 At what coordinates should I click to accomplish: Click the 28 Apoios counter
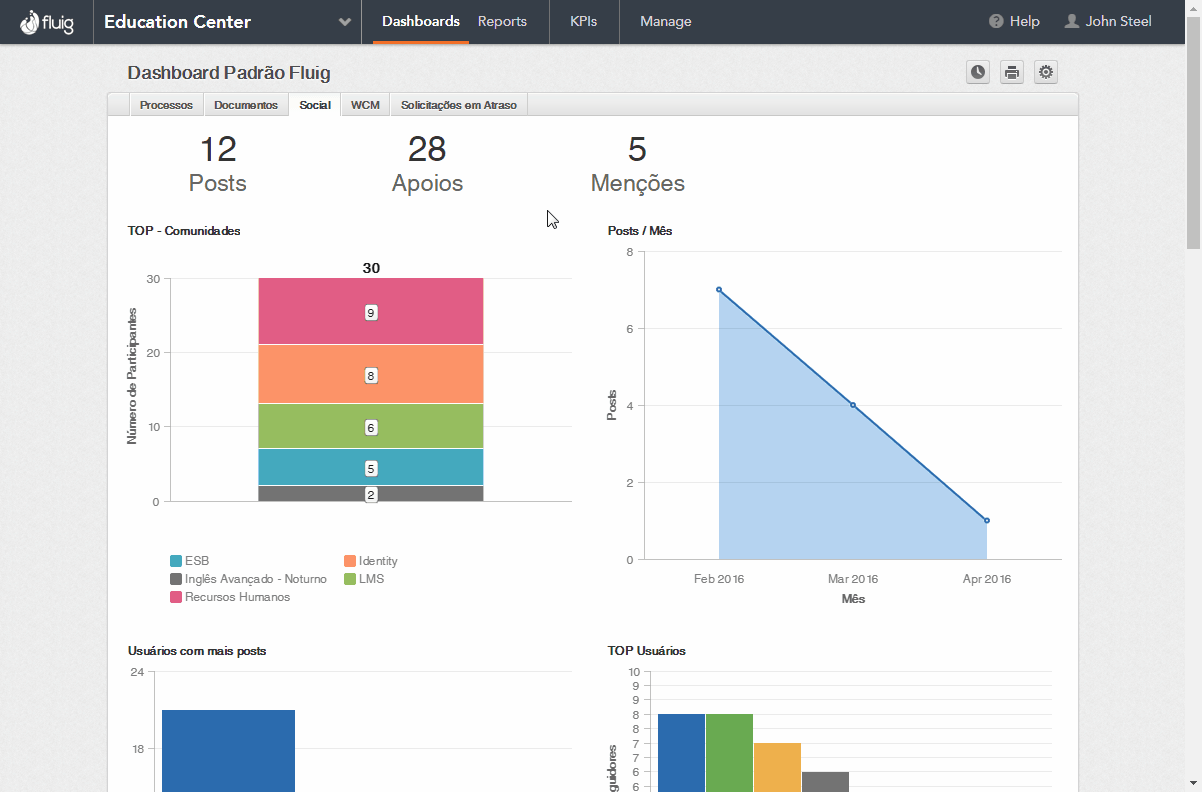pos(427,165)
